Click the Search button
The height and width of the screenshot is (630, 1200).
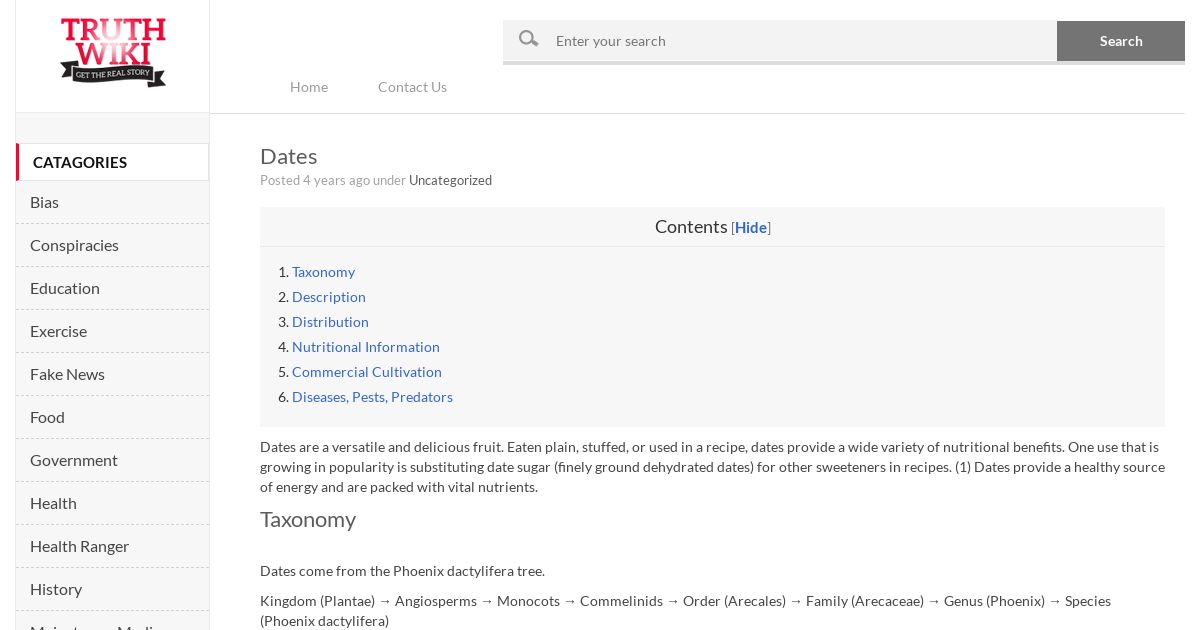1121,41
